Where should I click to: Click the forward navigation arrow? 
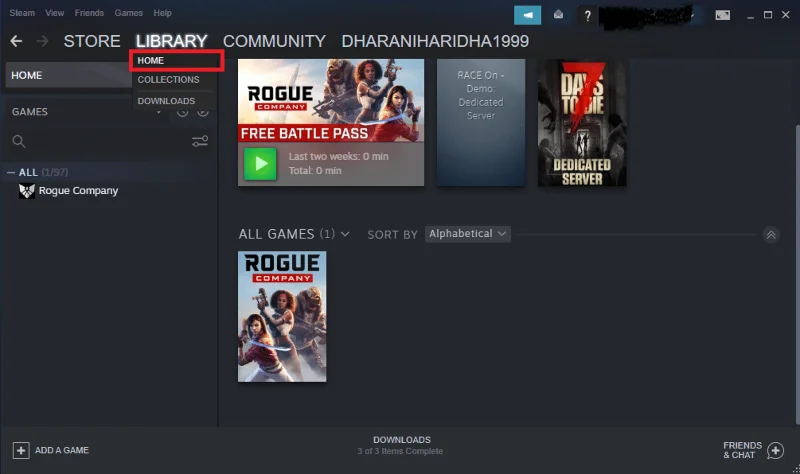point(43,41)
